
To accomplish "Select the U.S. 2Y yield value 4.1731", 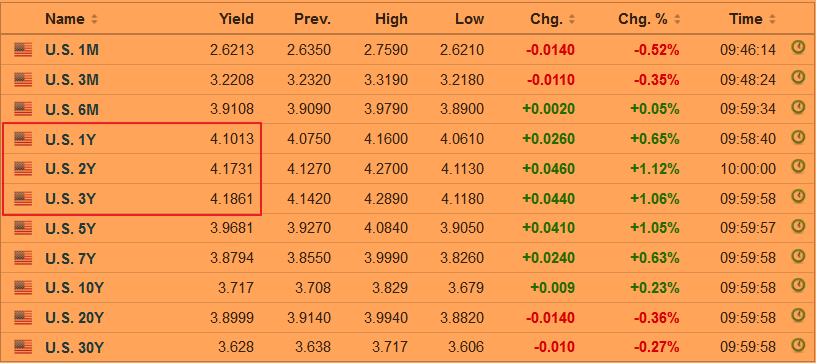I will tap(232, 169).
